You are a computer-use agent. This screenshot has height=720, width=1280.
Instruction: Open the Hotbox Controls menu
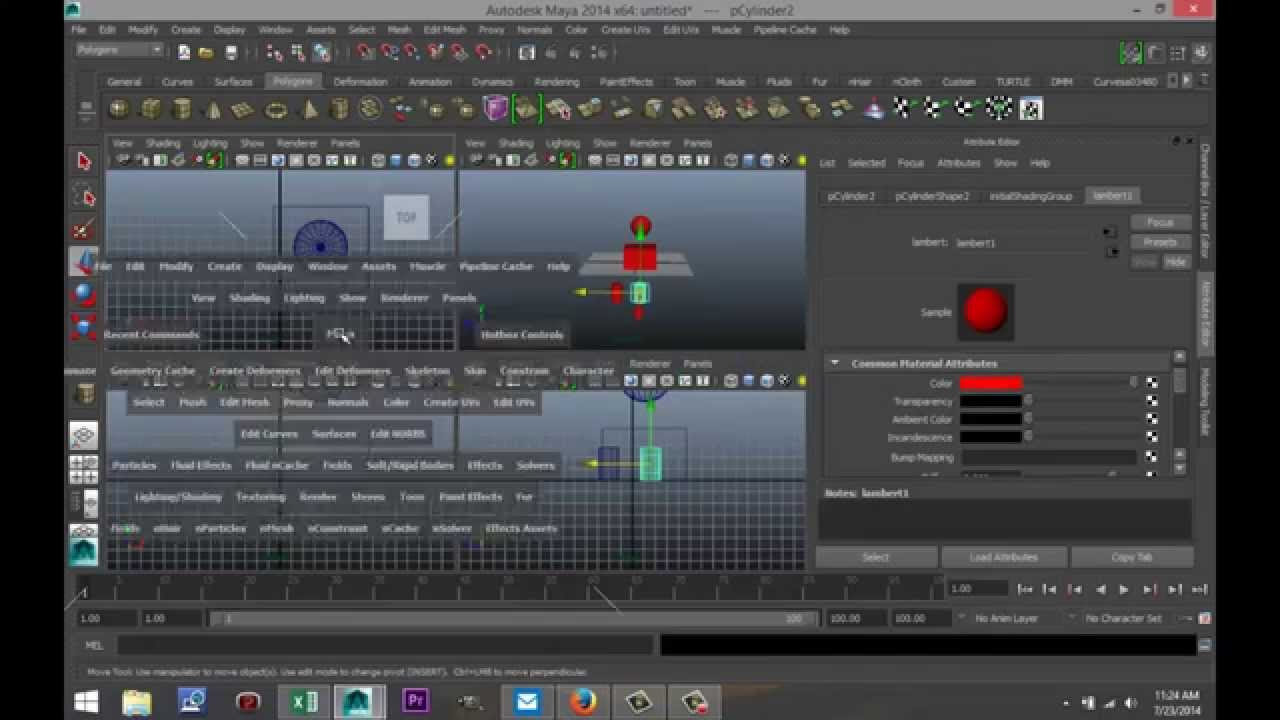pyautogui.click(x=522, y=335)
